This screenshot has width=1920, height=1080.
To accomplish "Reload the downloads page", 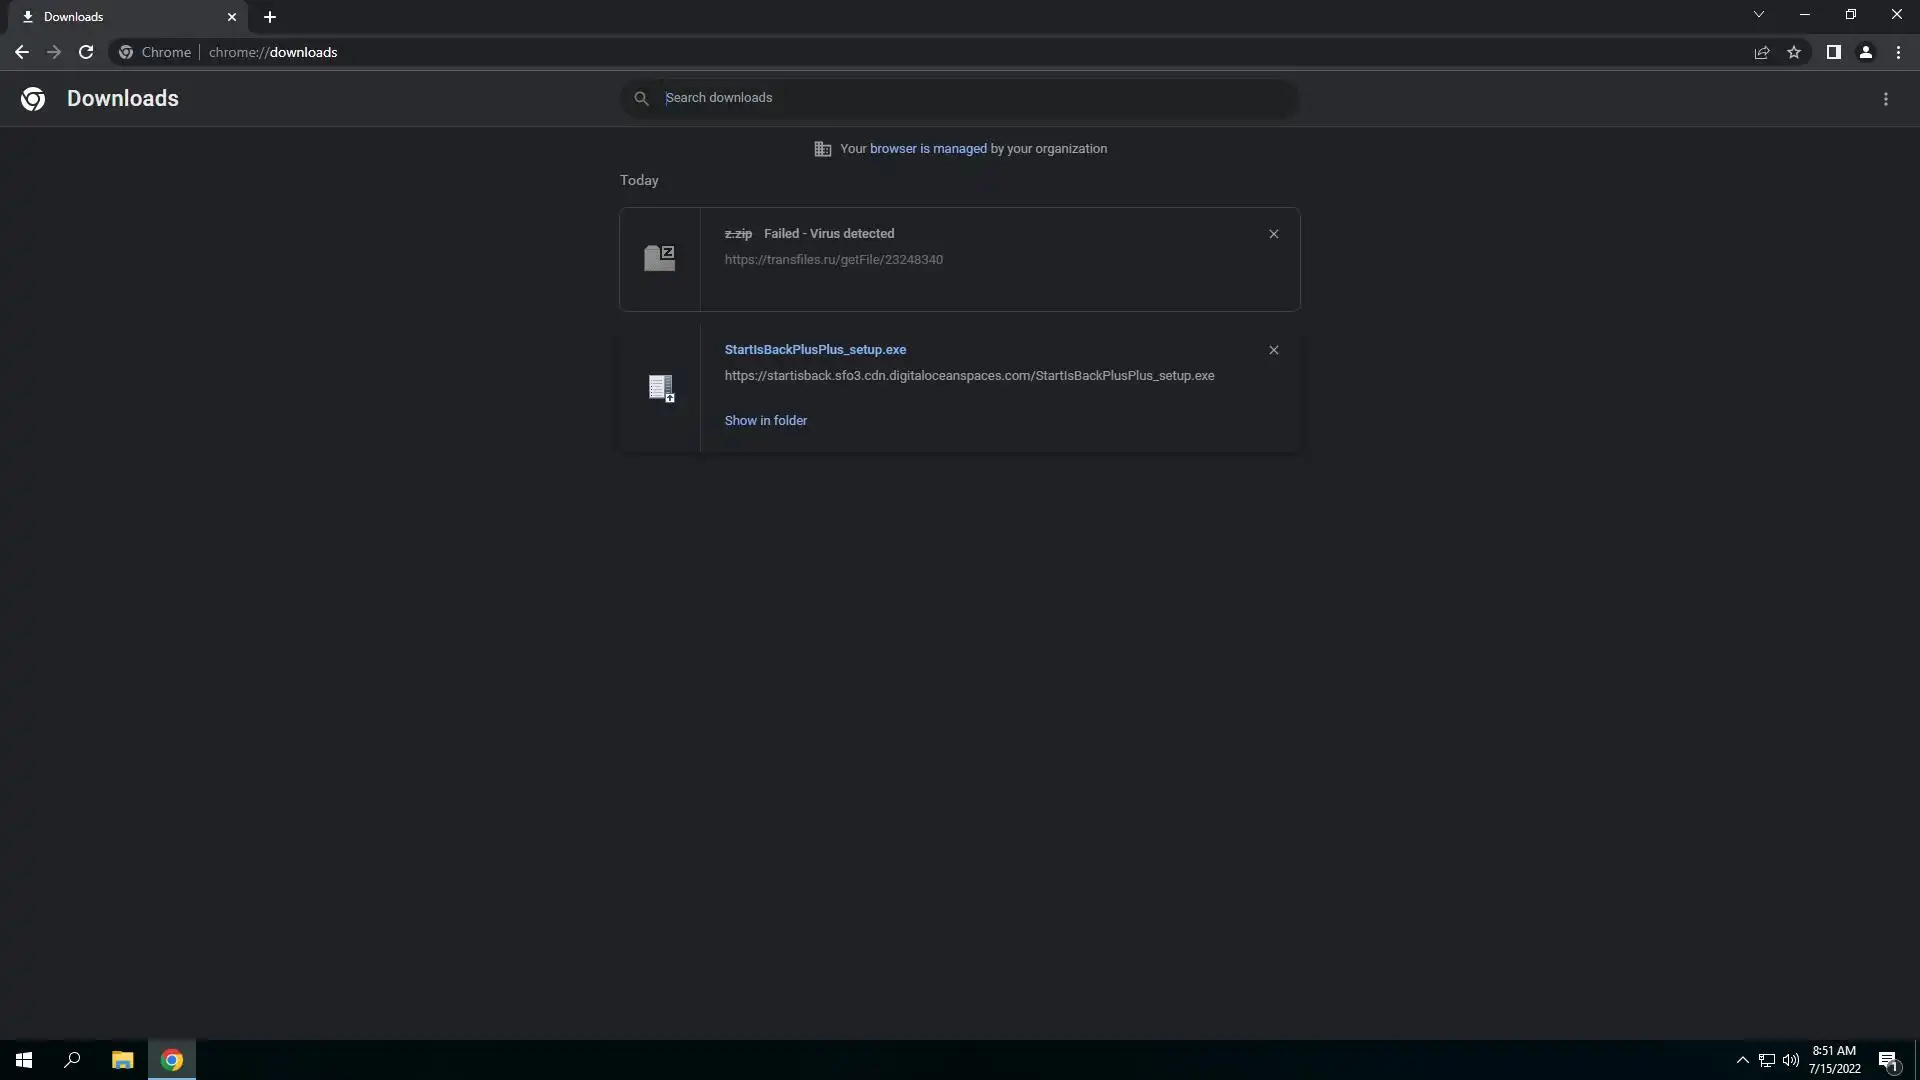I will 86,52.
